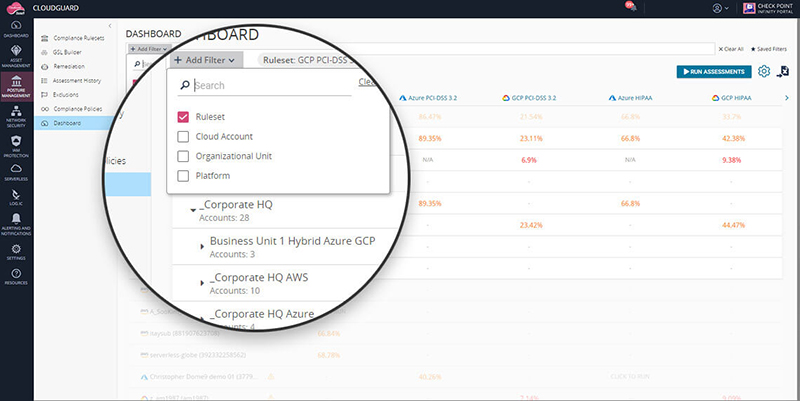Expand the _Corporate HQ AWS node
This screenshot has height=401, width=800.
coord(203,283)
